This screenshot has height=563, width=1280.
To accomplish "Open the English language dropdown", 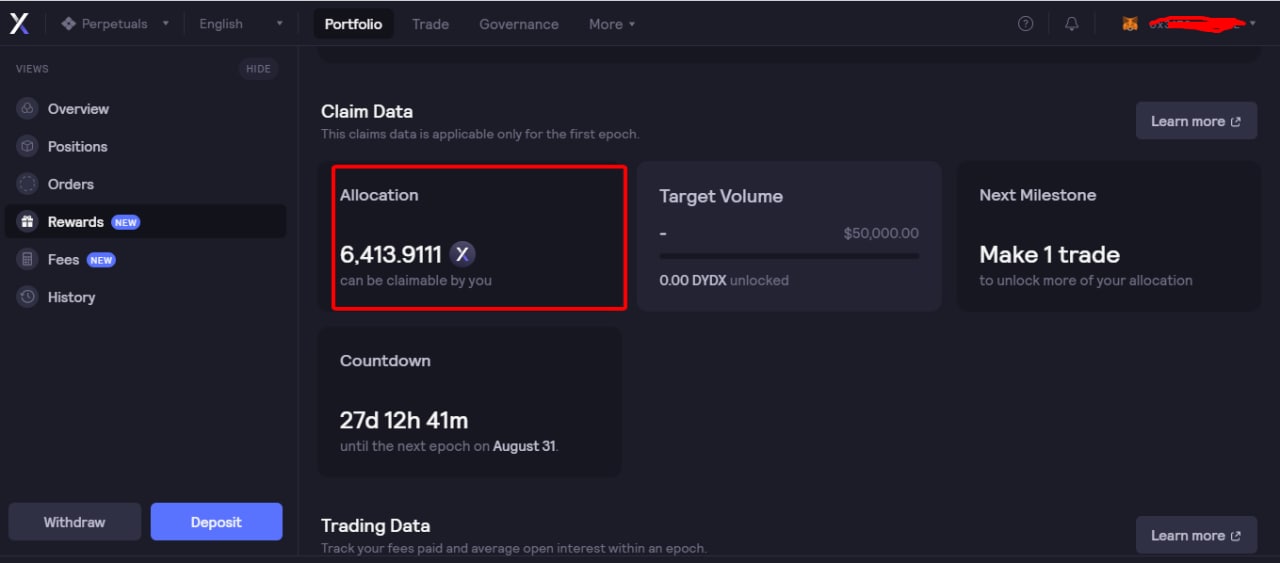I will tap(241, 24).
